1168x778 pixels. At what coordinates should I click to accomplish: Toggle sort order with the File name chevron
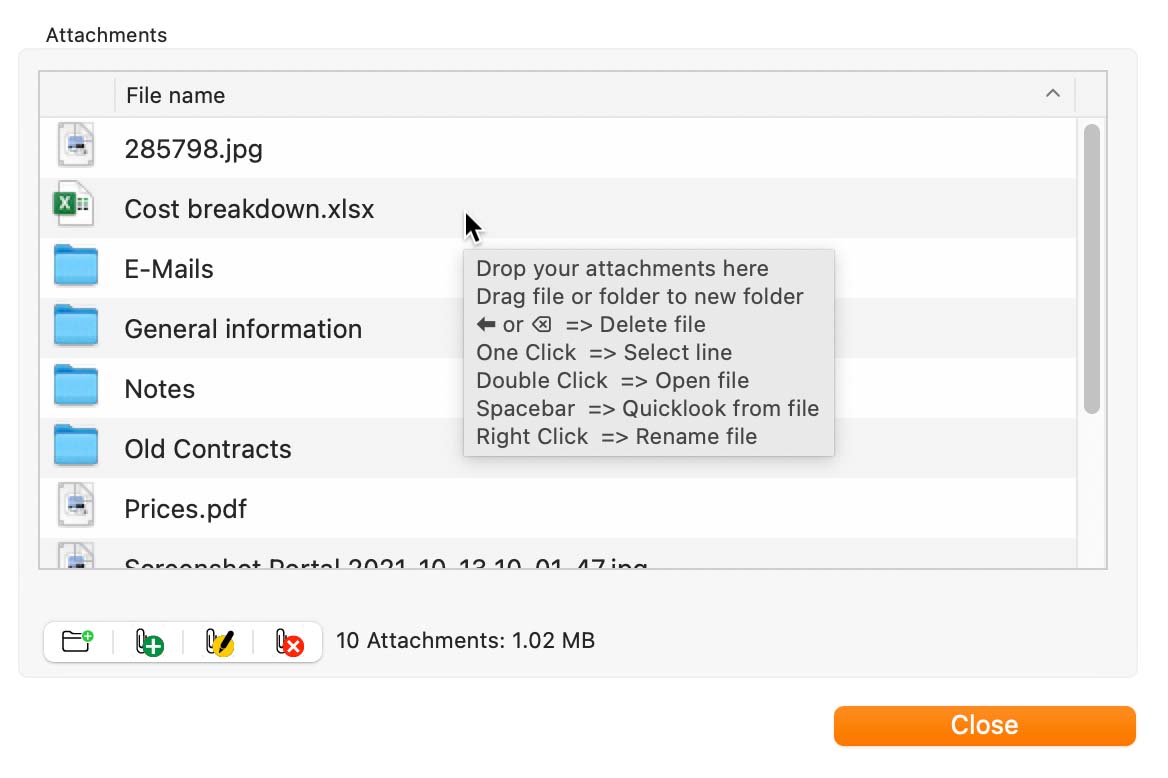[x=1053, y=94]
